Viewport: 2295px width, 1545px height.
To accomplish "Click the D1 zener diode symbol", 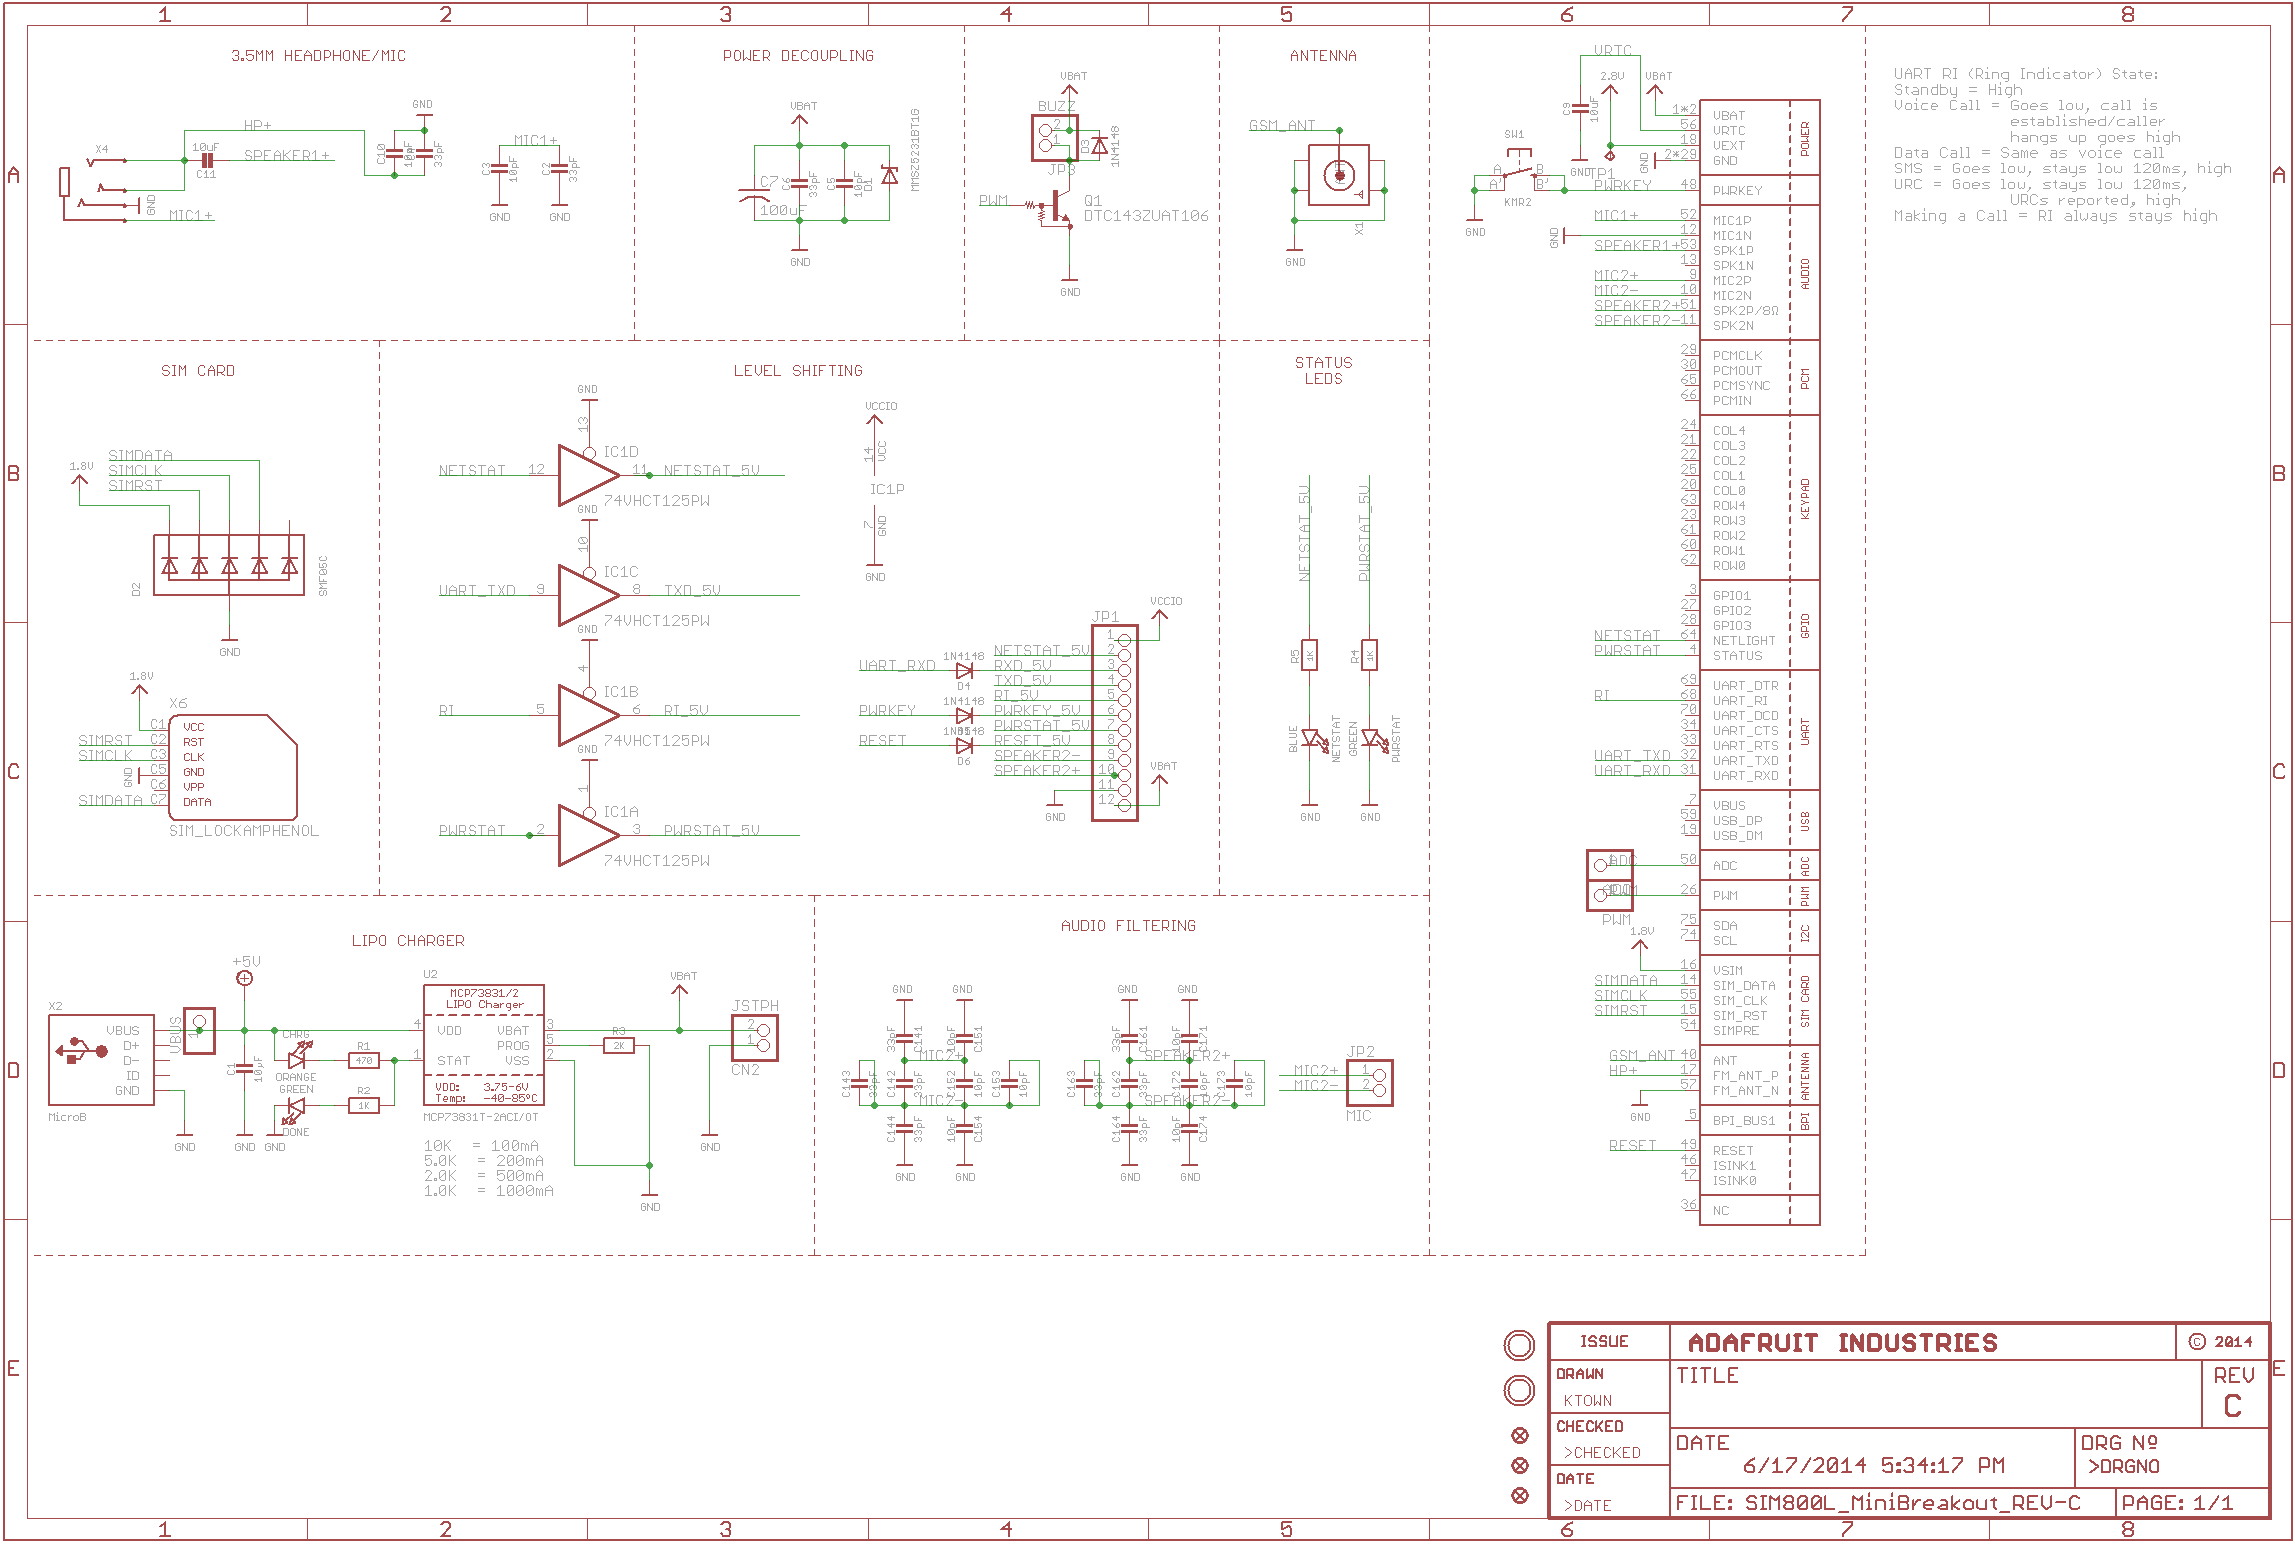I will pyautogui.click(x=889, y=176).
